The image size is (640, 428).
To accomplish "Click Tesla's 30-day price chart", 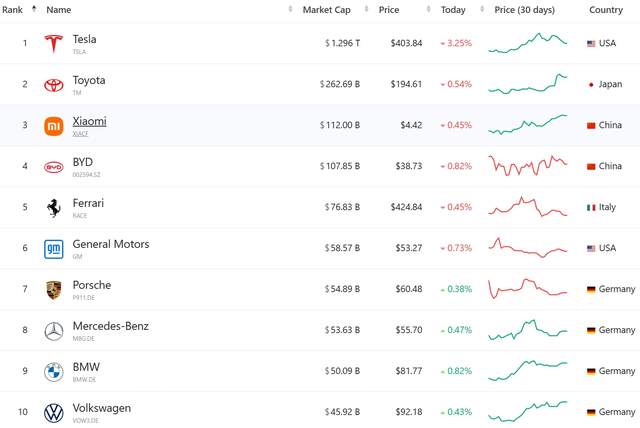I will point(528,43).
